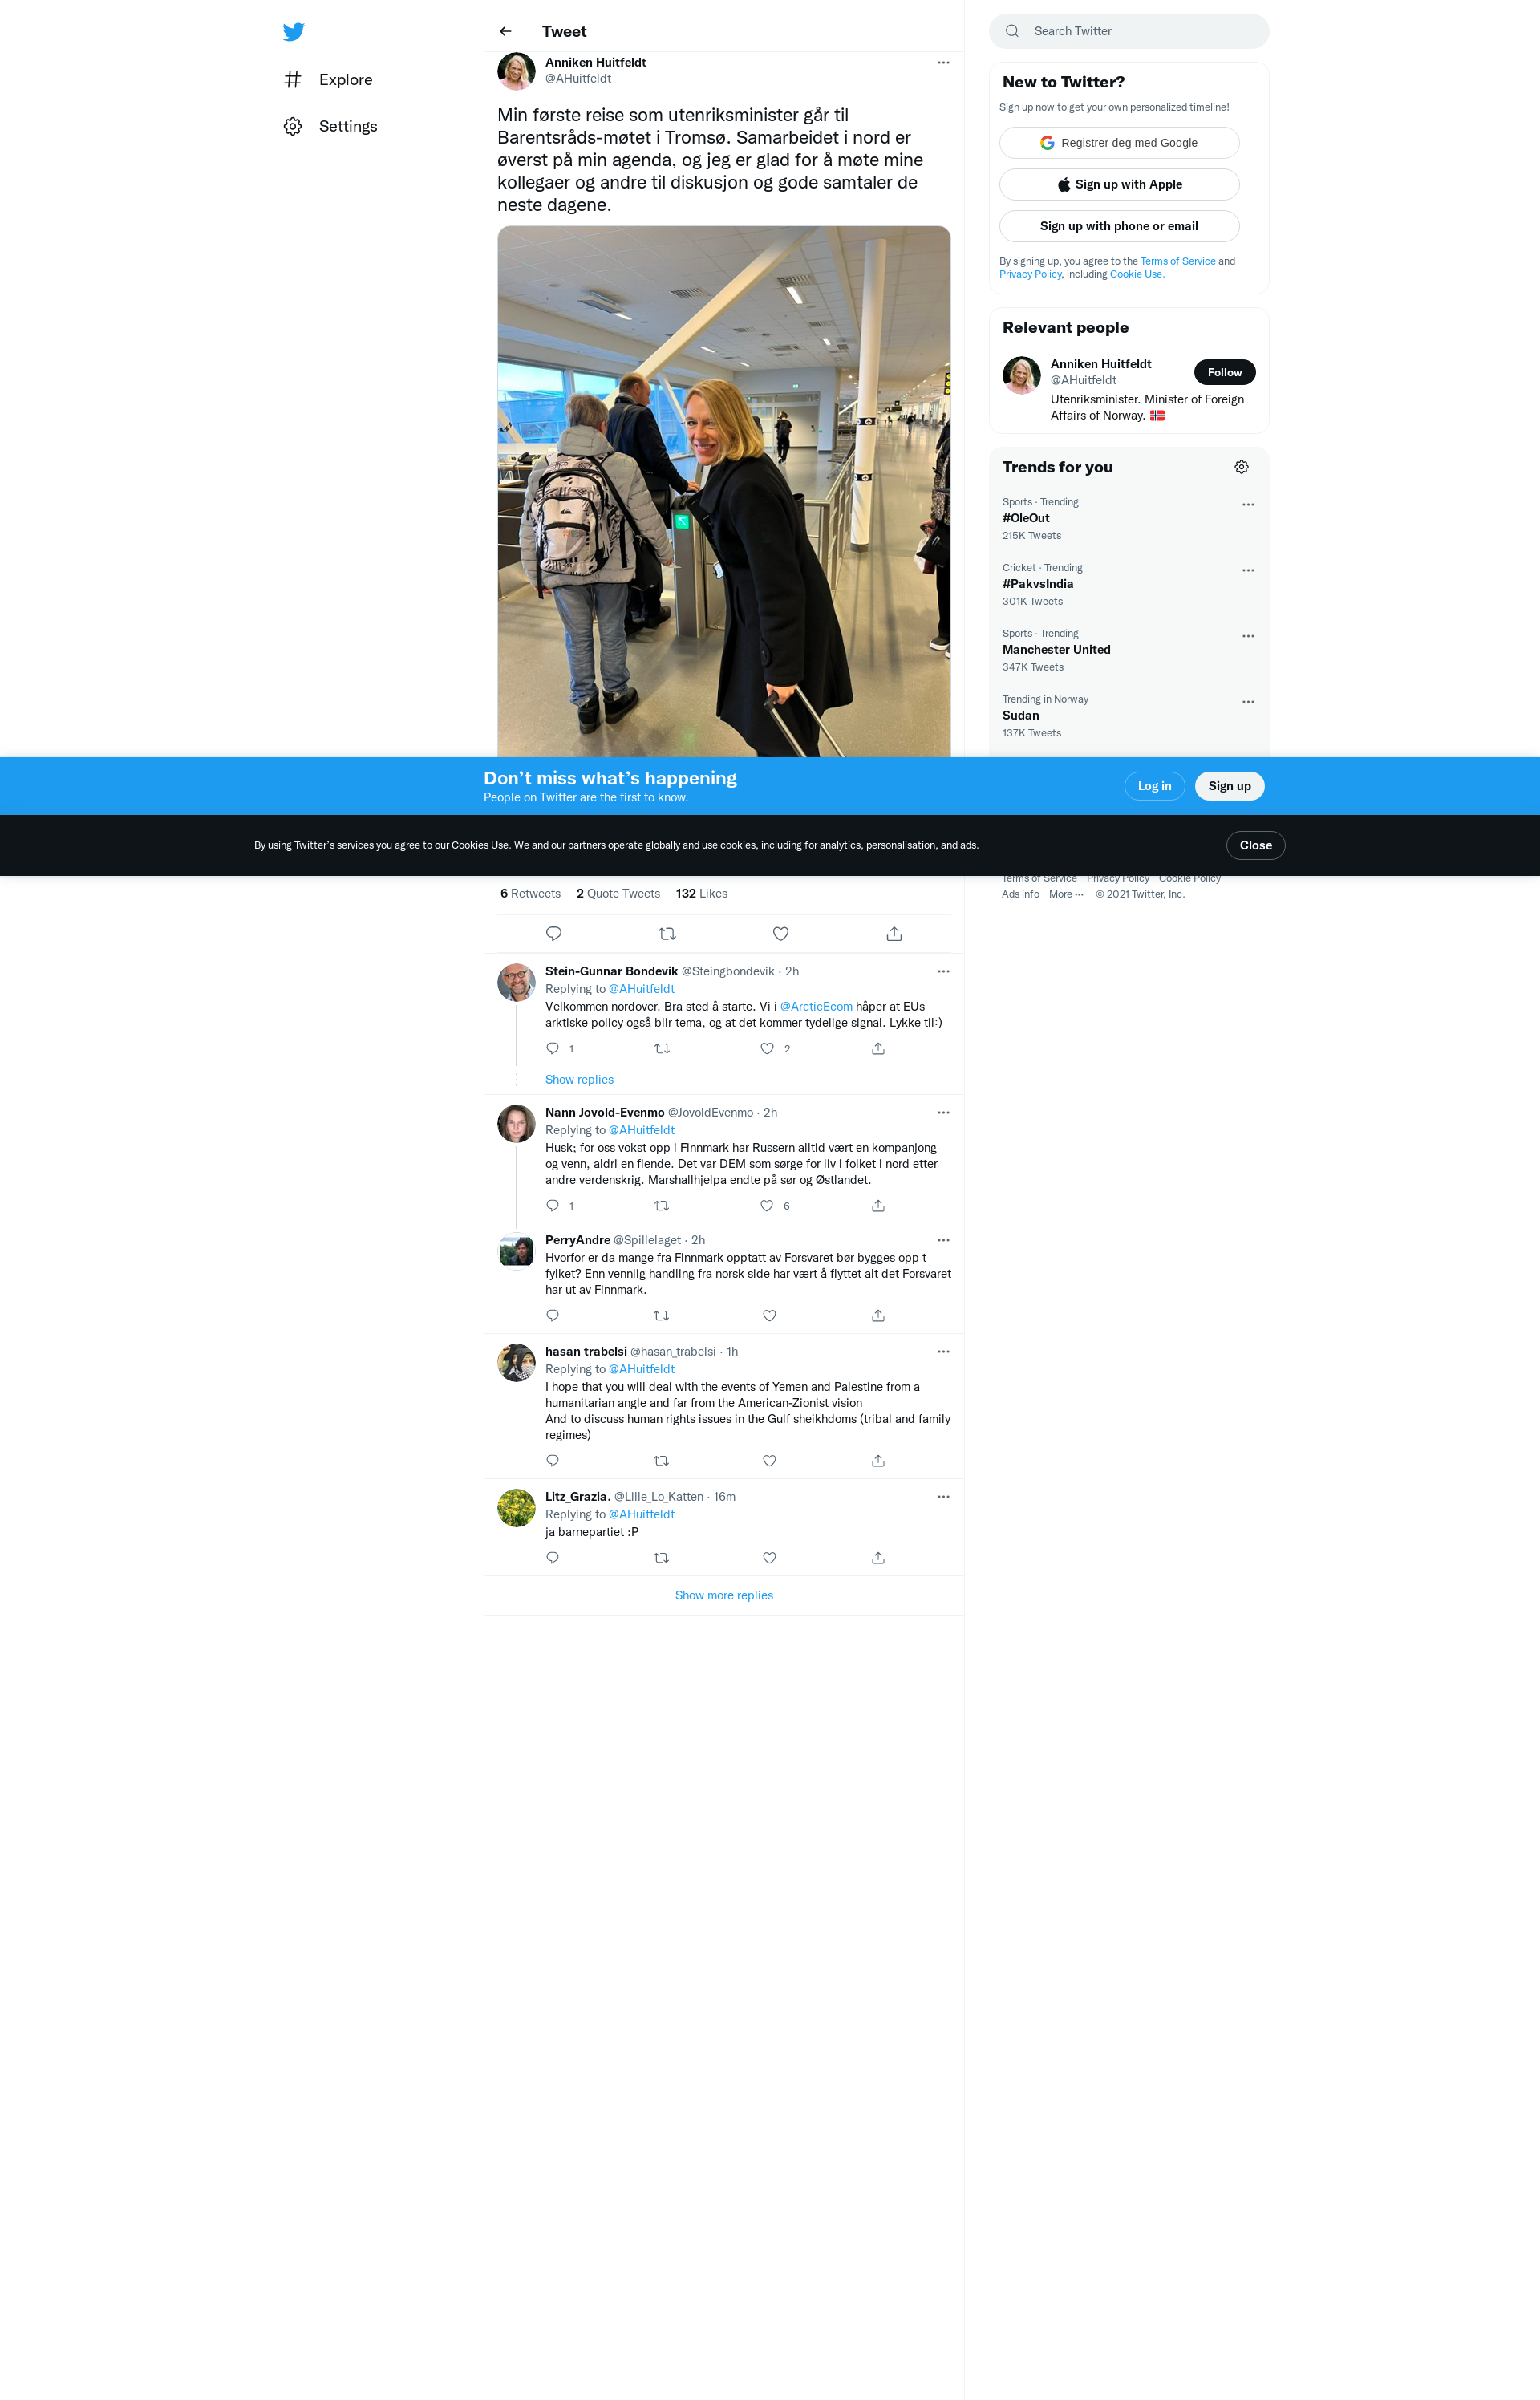This screenshot has height=2400, width=1540.
Task: Open the Privacy Policy link in signup box
Action: pyautogui.click(x=1030, y=275)
